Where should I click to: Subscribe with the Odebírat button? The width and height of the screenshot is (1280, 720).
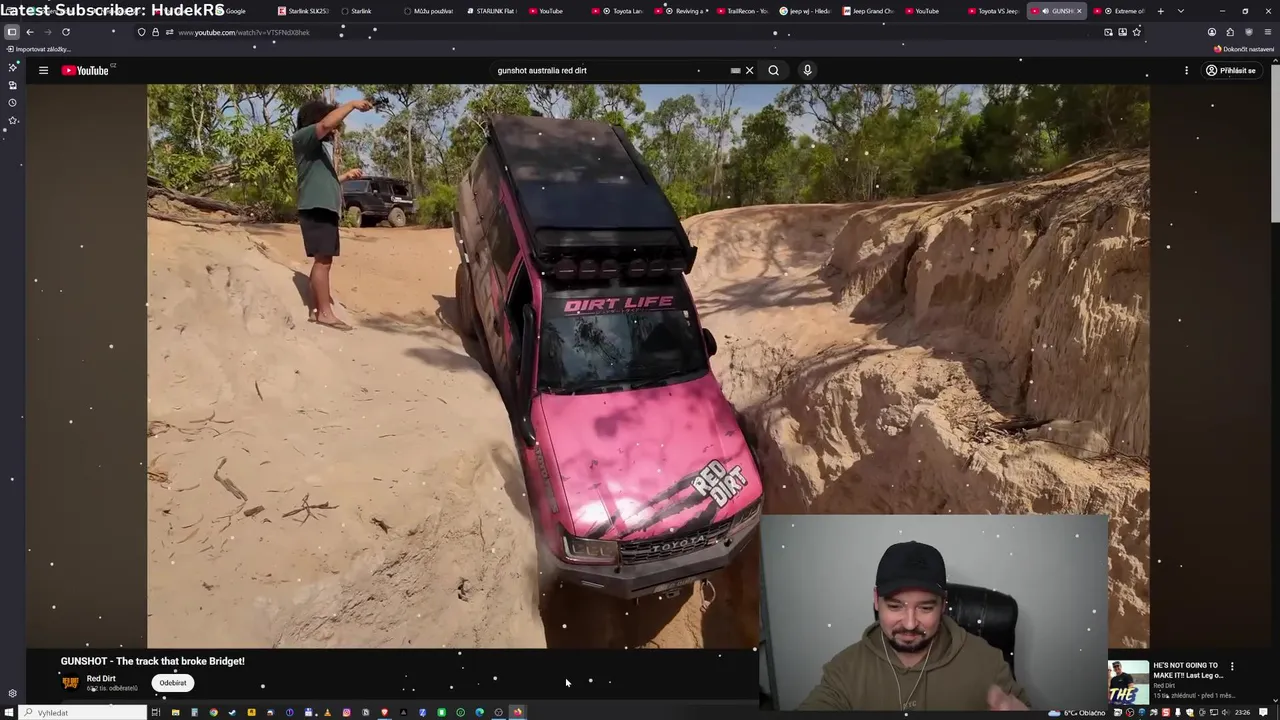tap(173, 683)
